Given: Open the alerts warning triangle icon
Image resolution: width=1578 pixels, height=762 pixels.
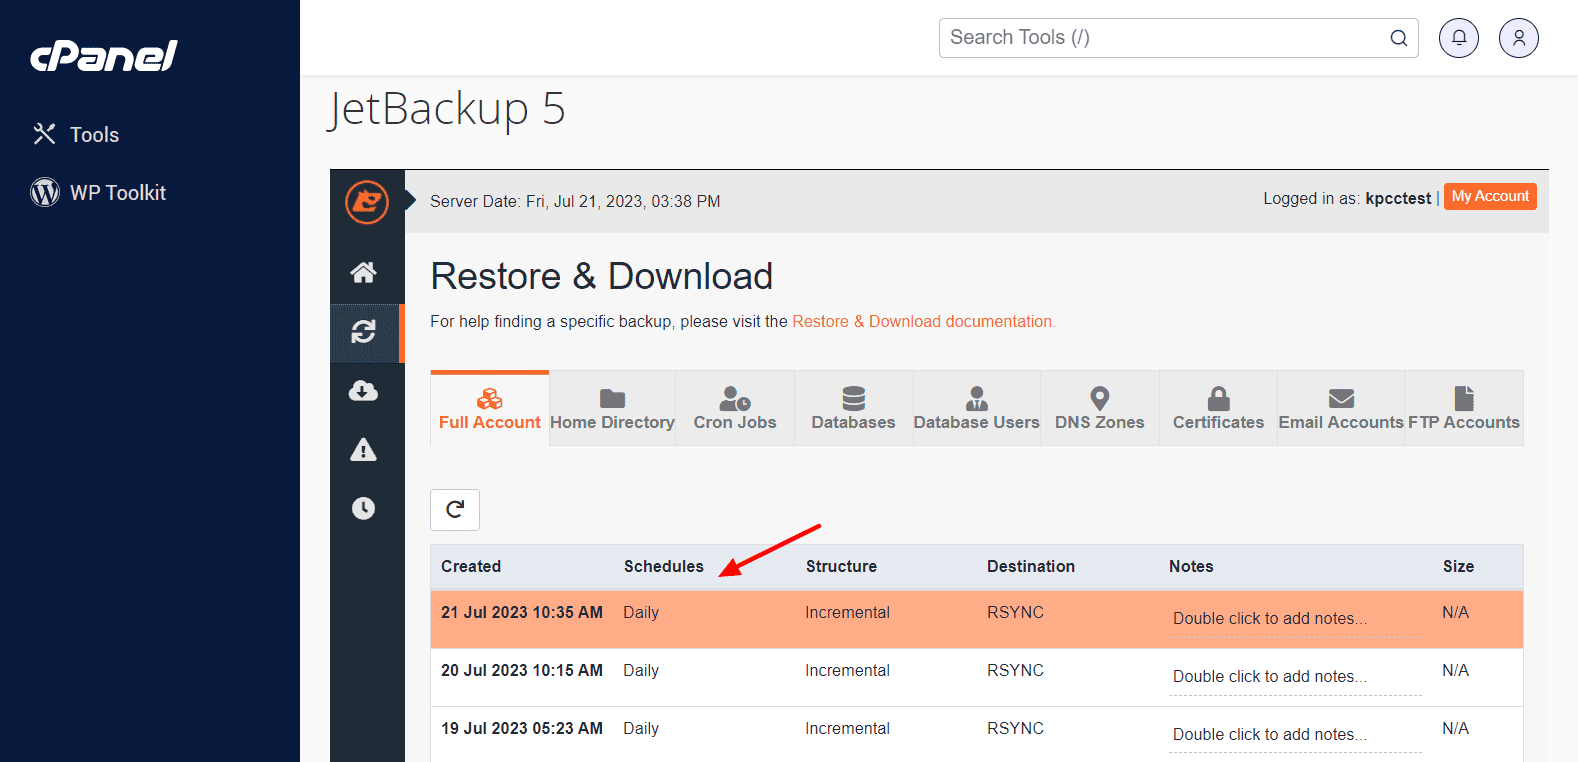Looking at the screenshot, I should click(x=364, y=450).
